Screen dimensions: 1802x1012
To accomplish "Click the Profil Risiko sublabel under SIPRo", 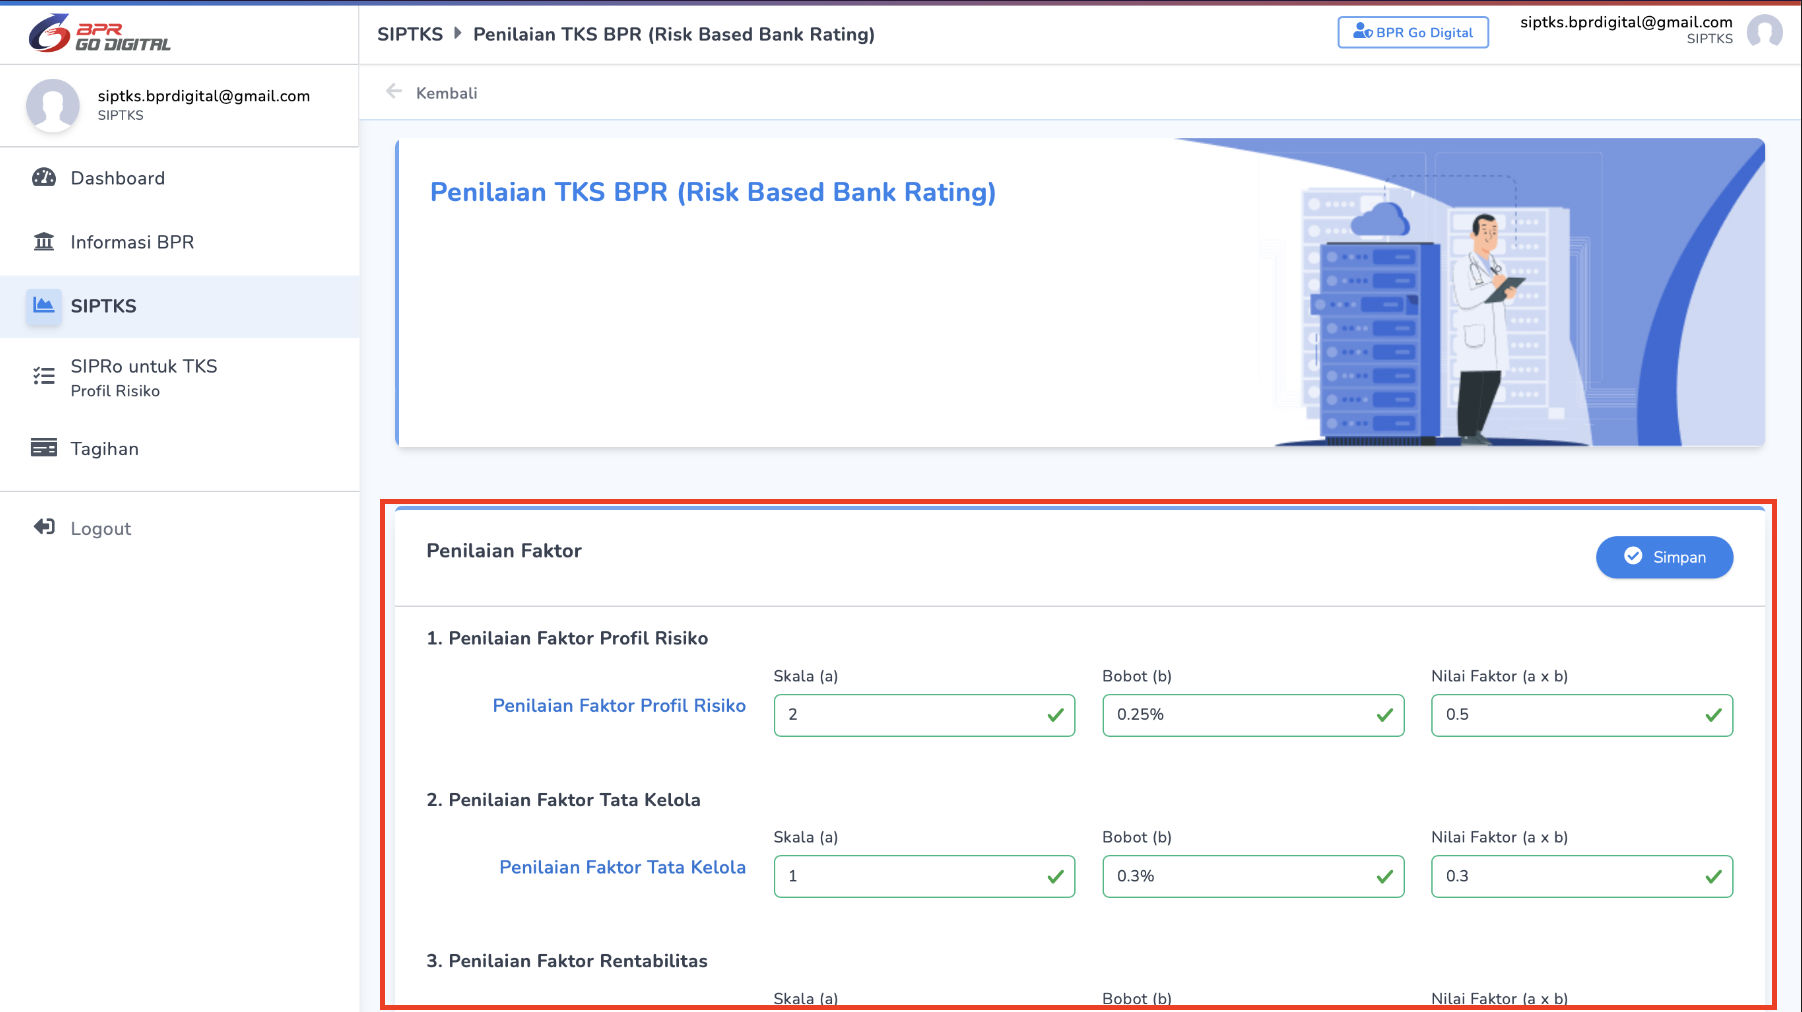I will tap(115, 391).
